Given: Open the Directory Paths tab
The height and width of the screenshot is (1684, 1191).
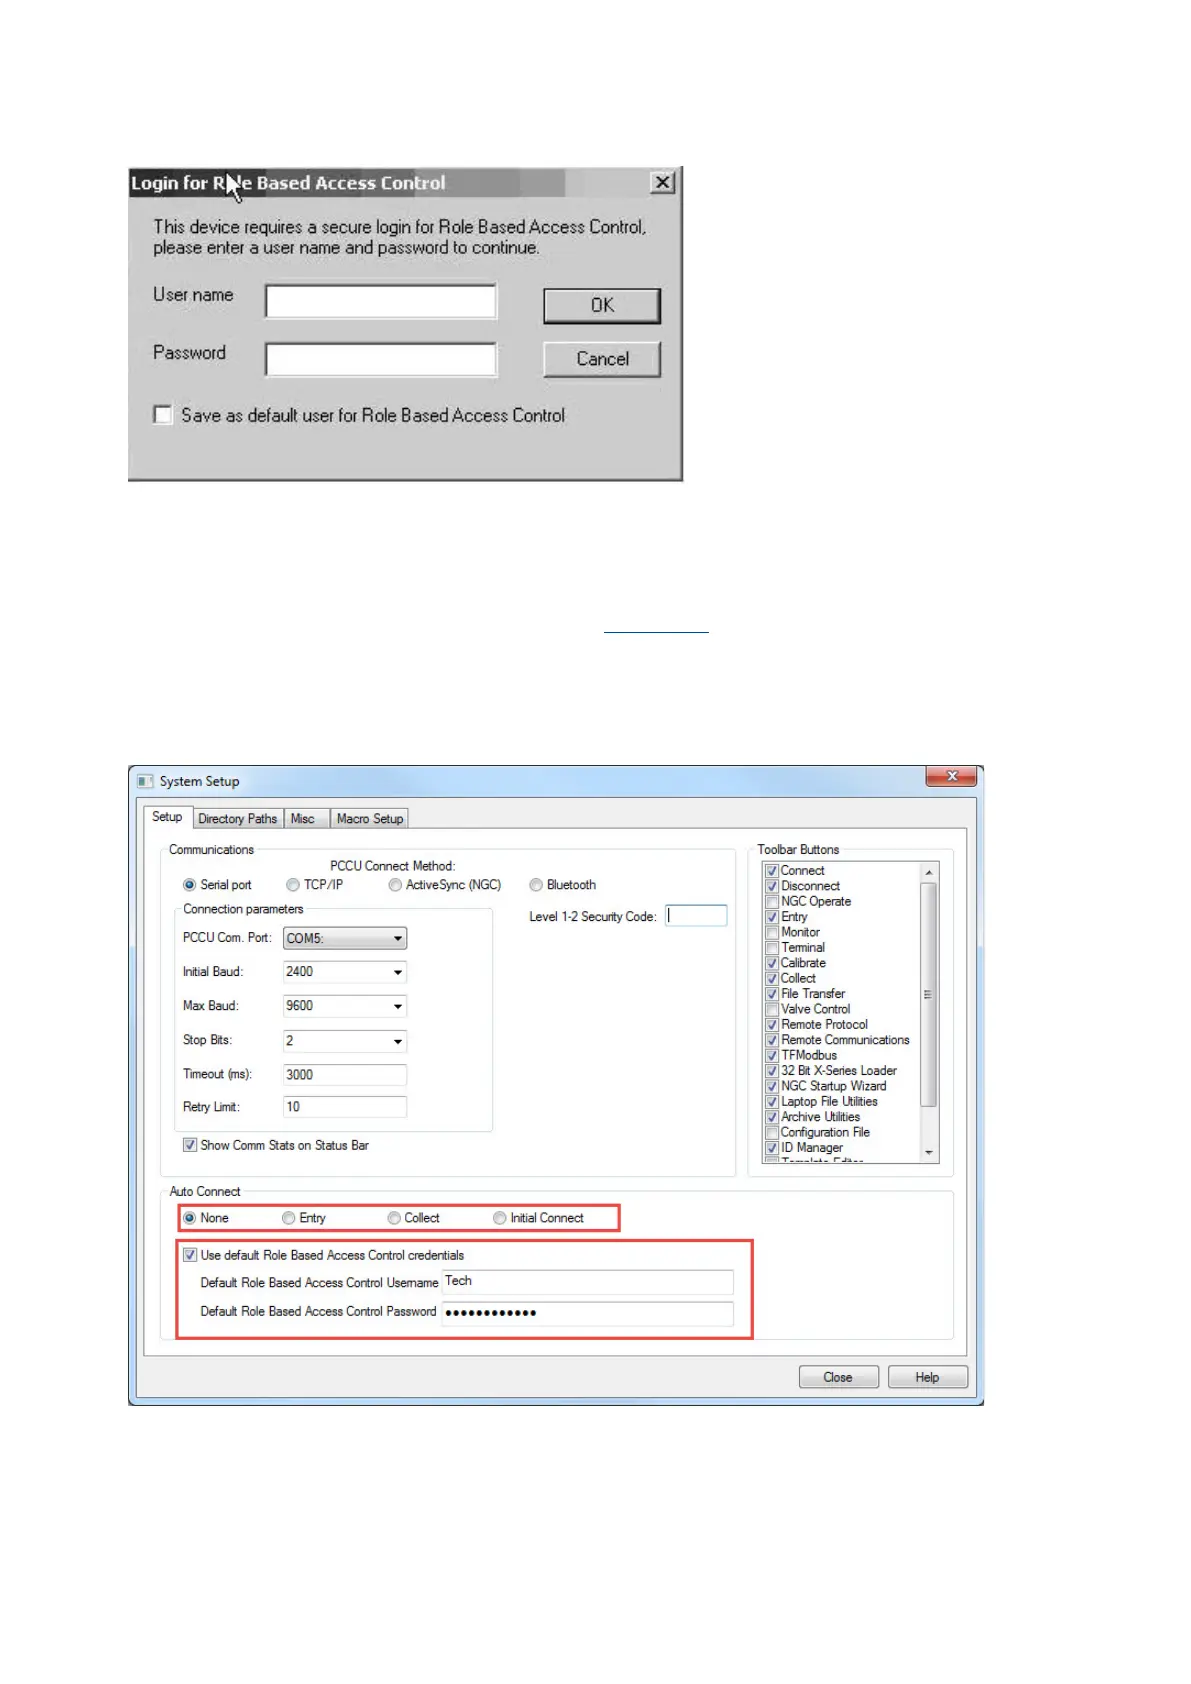Looking at the screenshot, I should coord(237,819).
